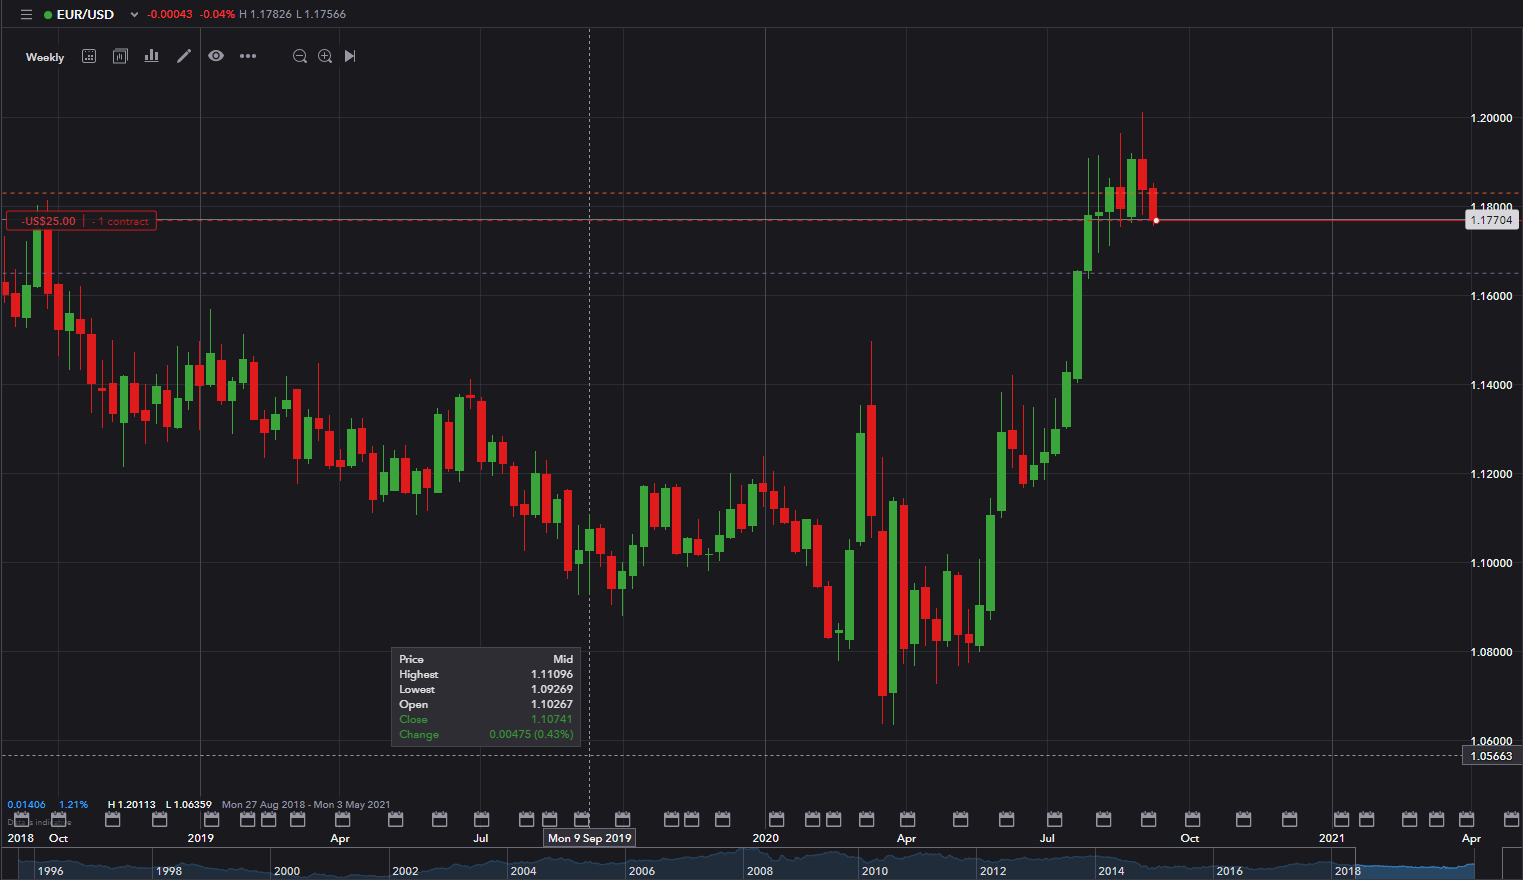Click the compare charts icon
1523x880 pixels.
click(120, 57)
